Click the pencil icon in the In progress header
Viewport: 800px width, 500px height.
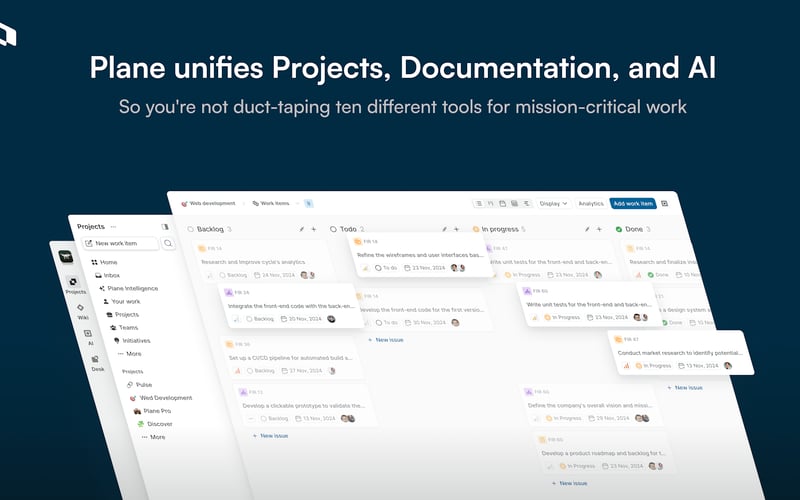click(x=587, y=229)
